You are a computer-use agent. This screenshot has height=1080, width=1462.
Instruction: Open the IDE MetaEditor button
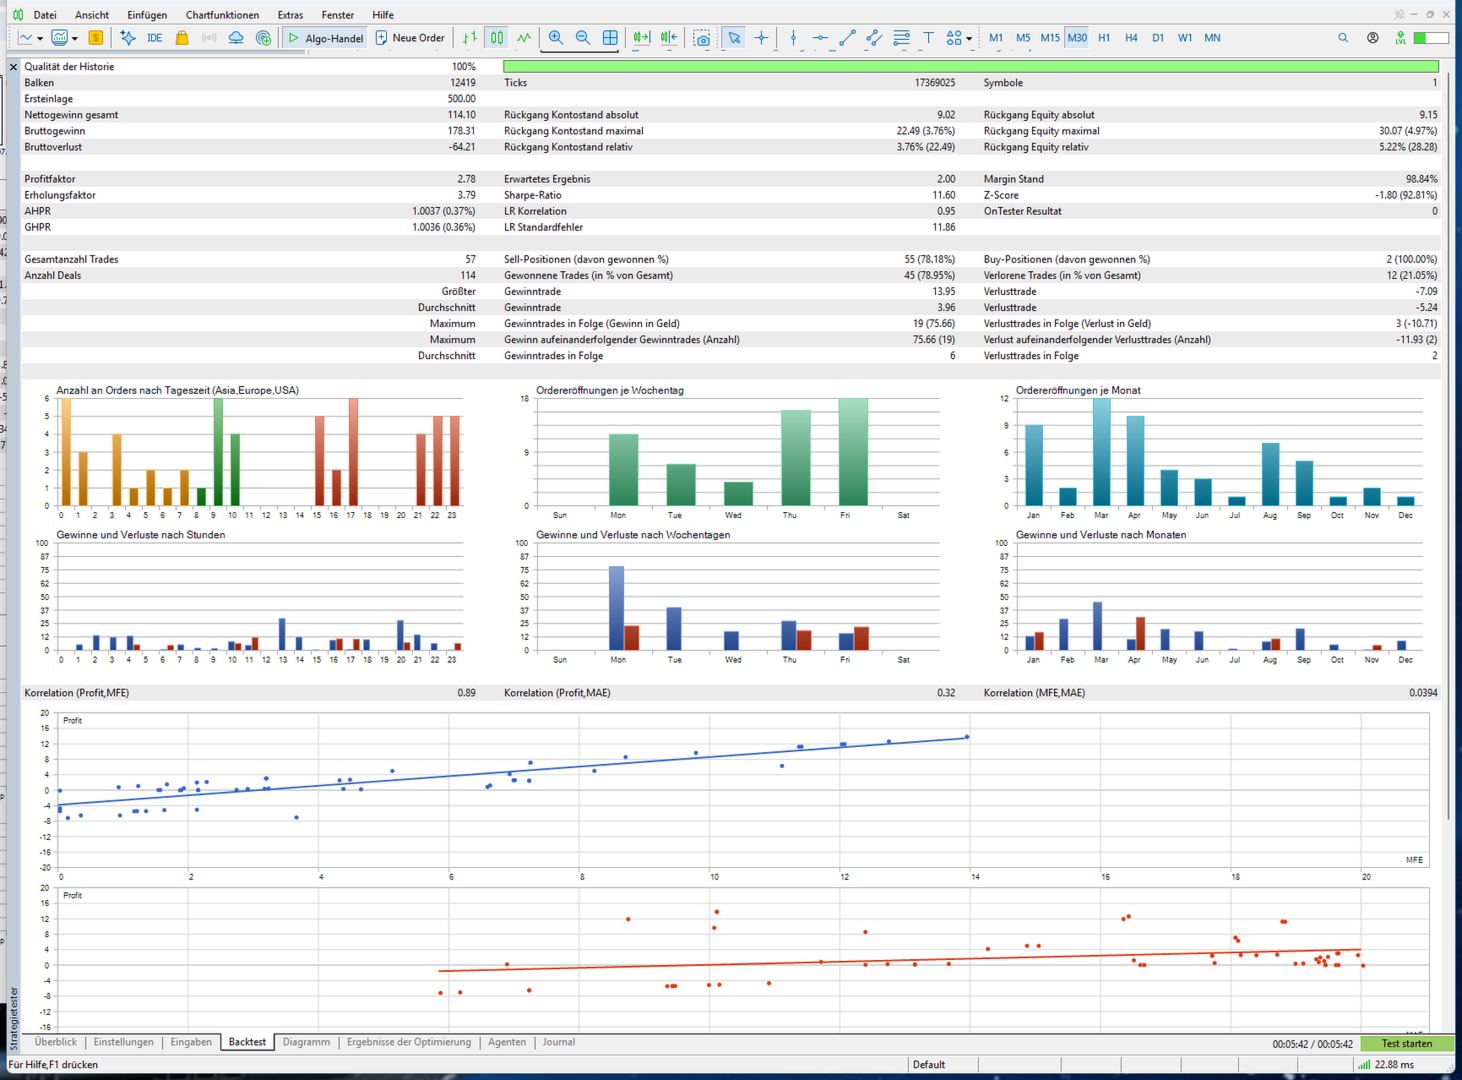[154, 38]
